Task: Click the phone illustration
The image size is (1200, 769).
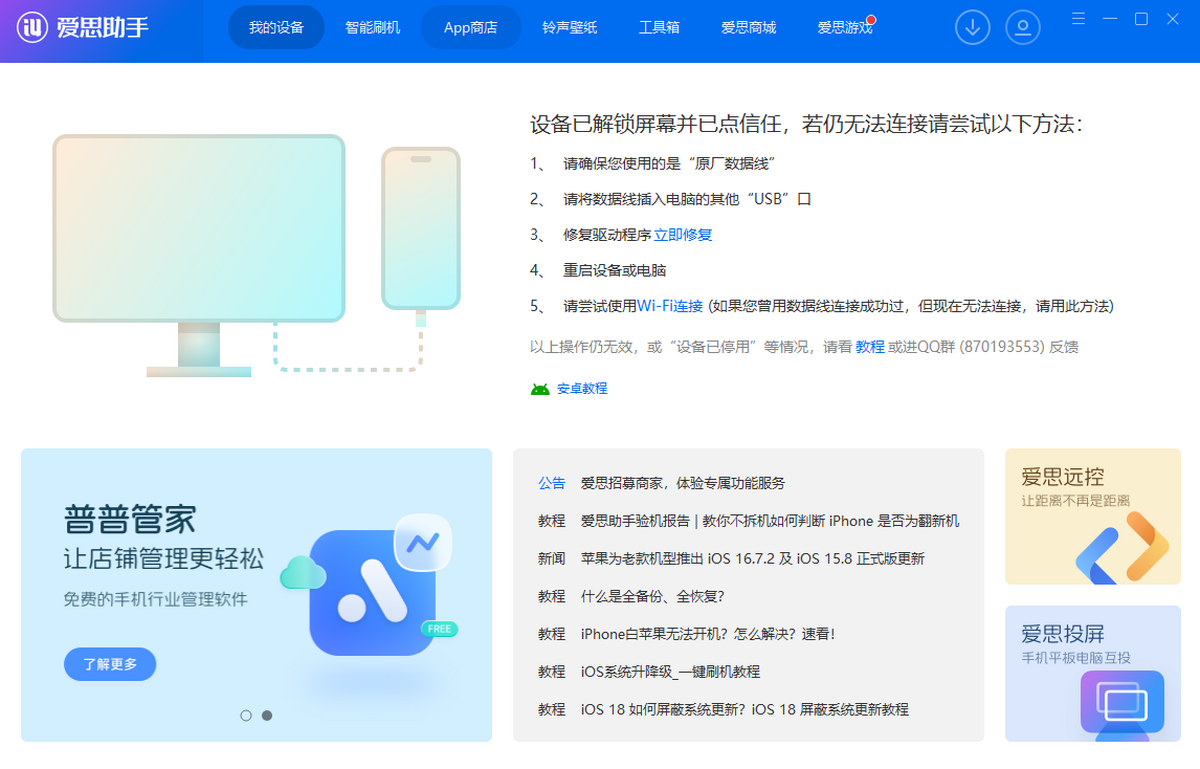Action: [421, 228]
